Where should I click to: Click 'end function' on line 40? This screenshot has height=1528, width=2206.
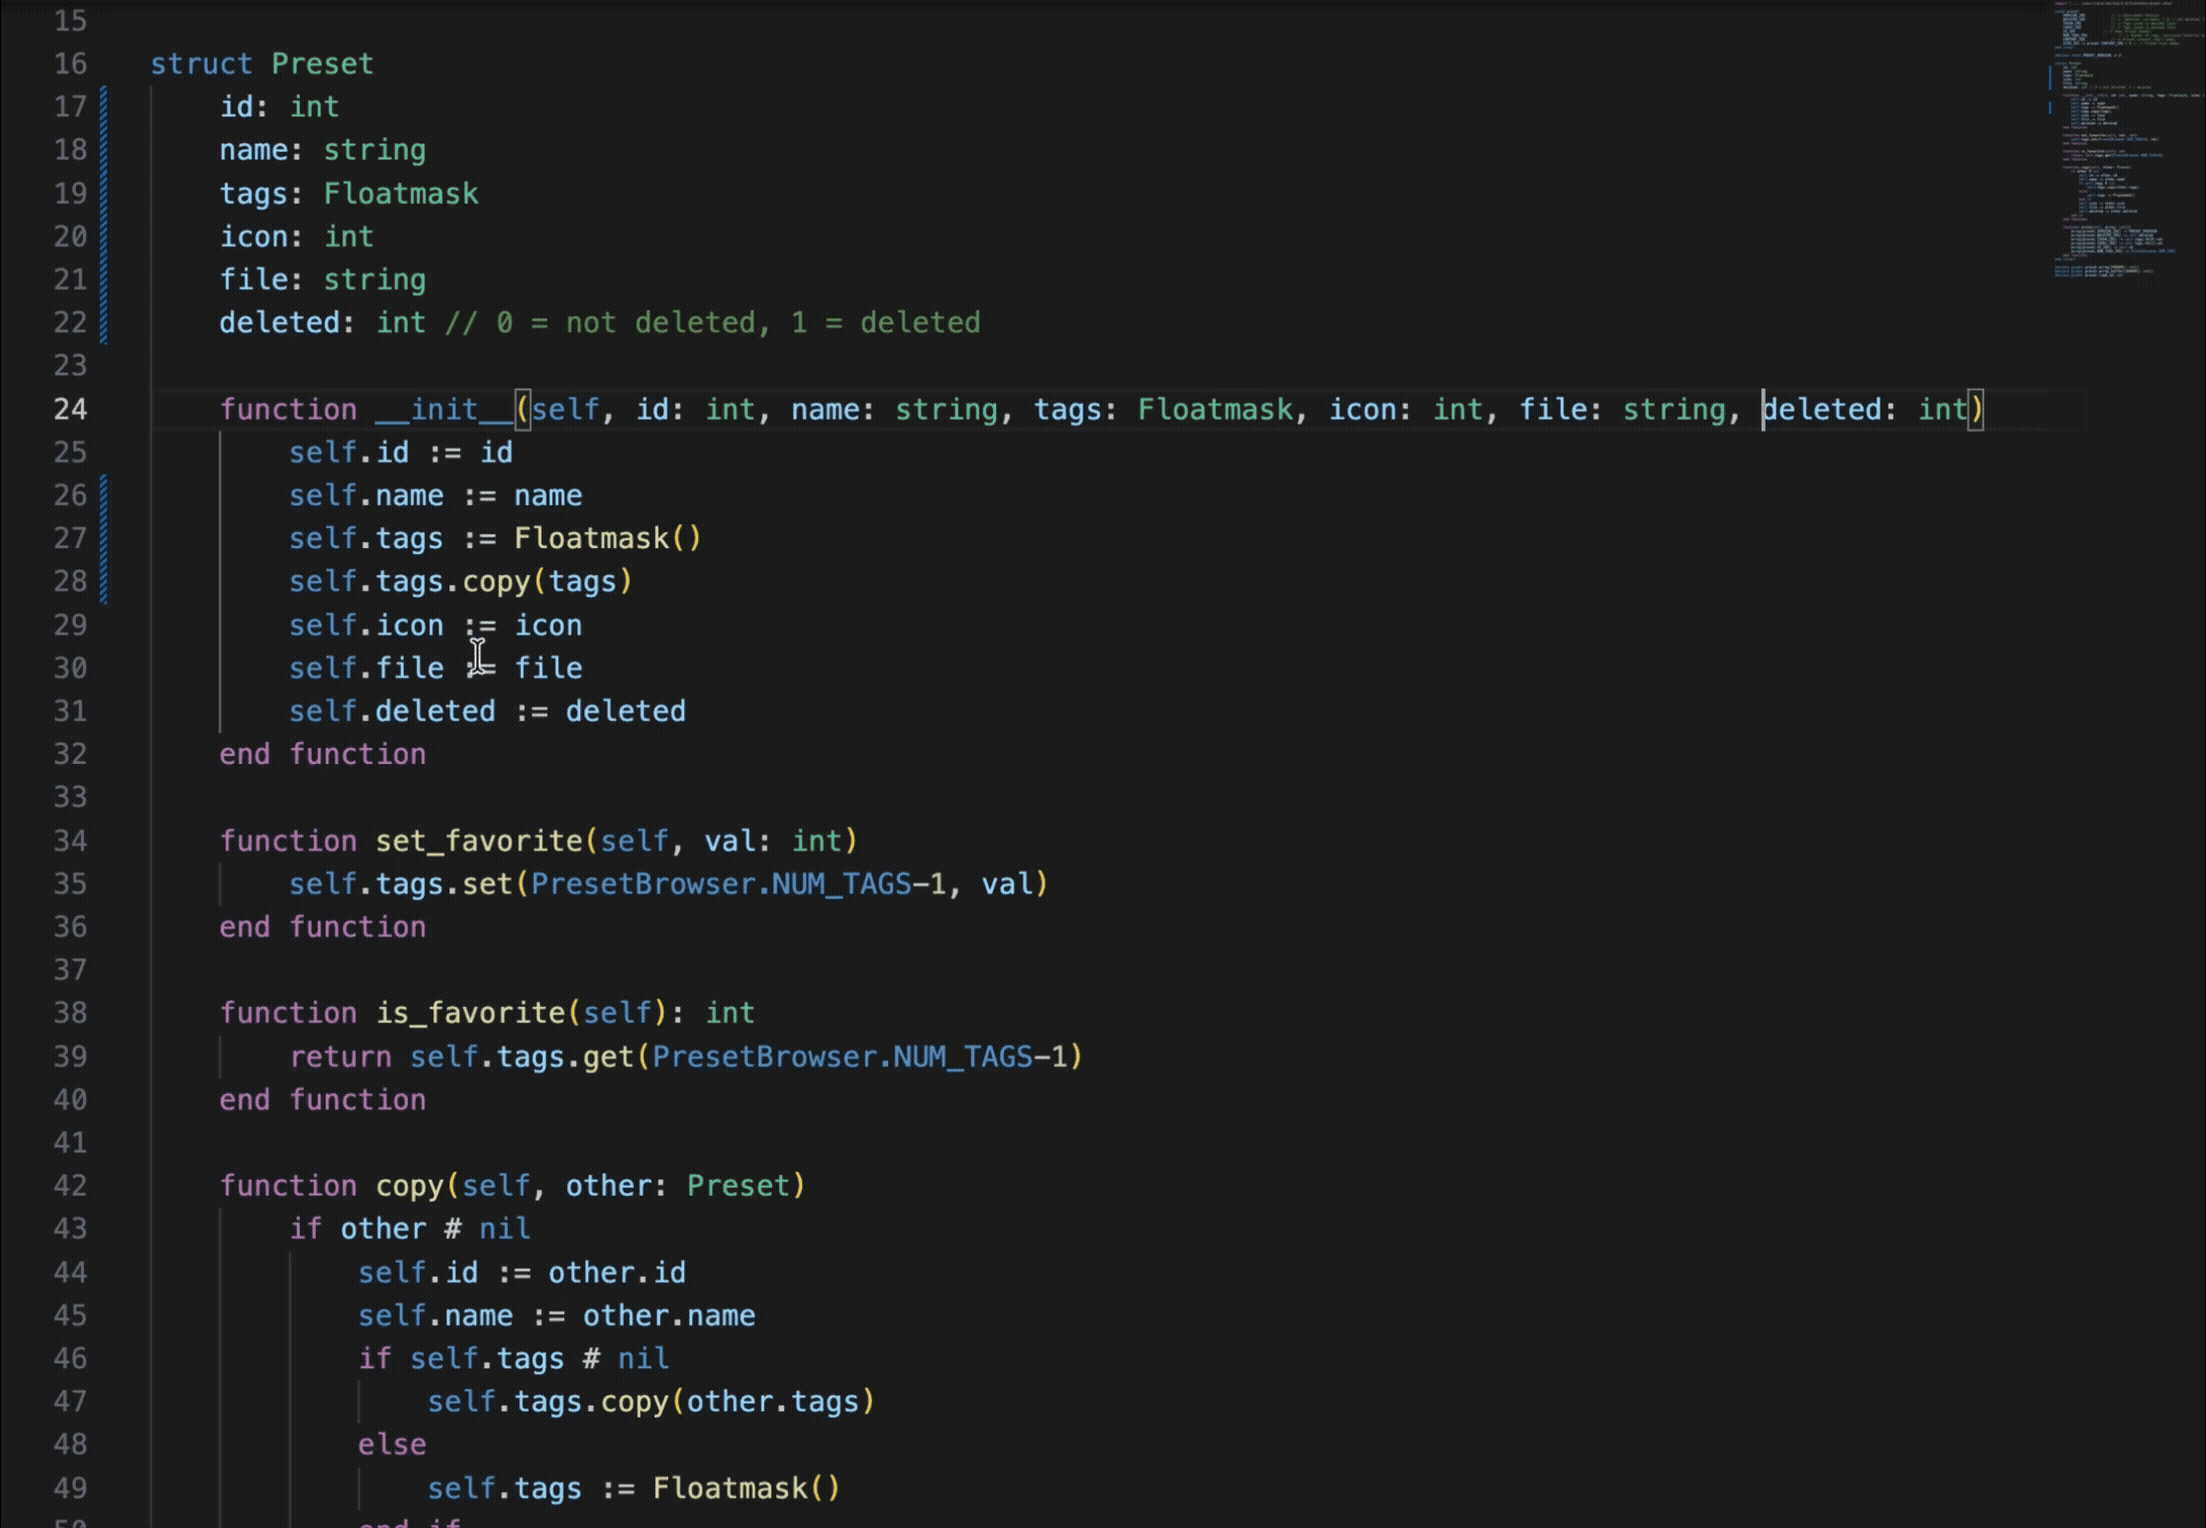click(323, 1100)
